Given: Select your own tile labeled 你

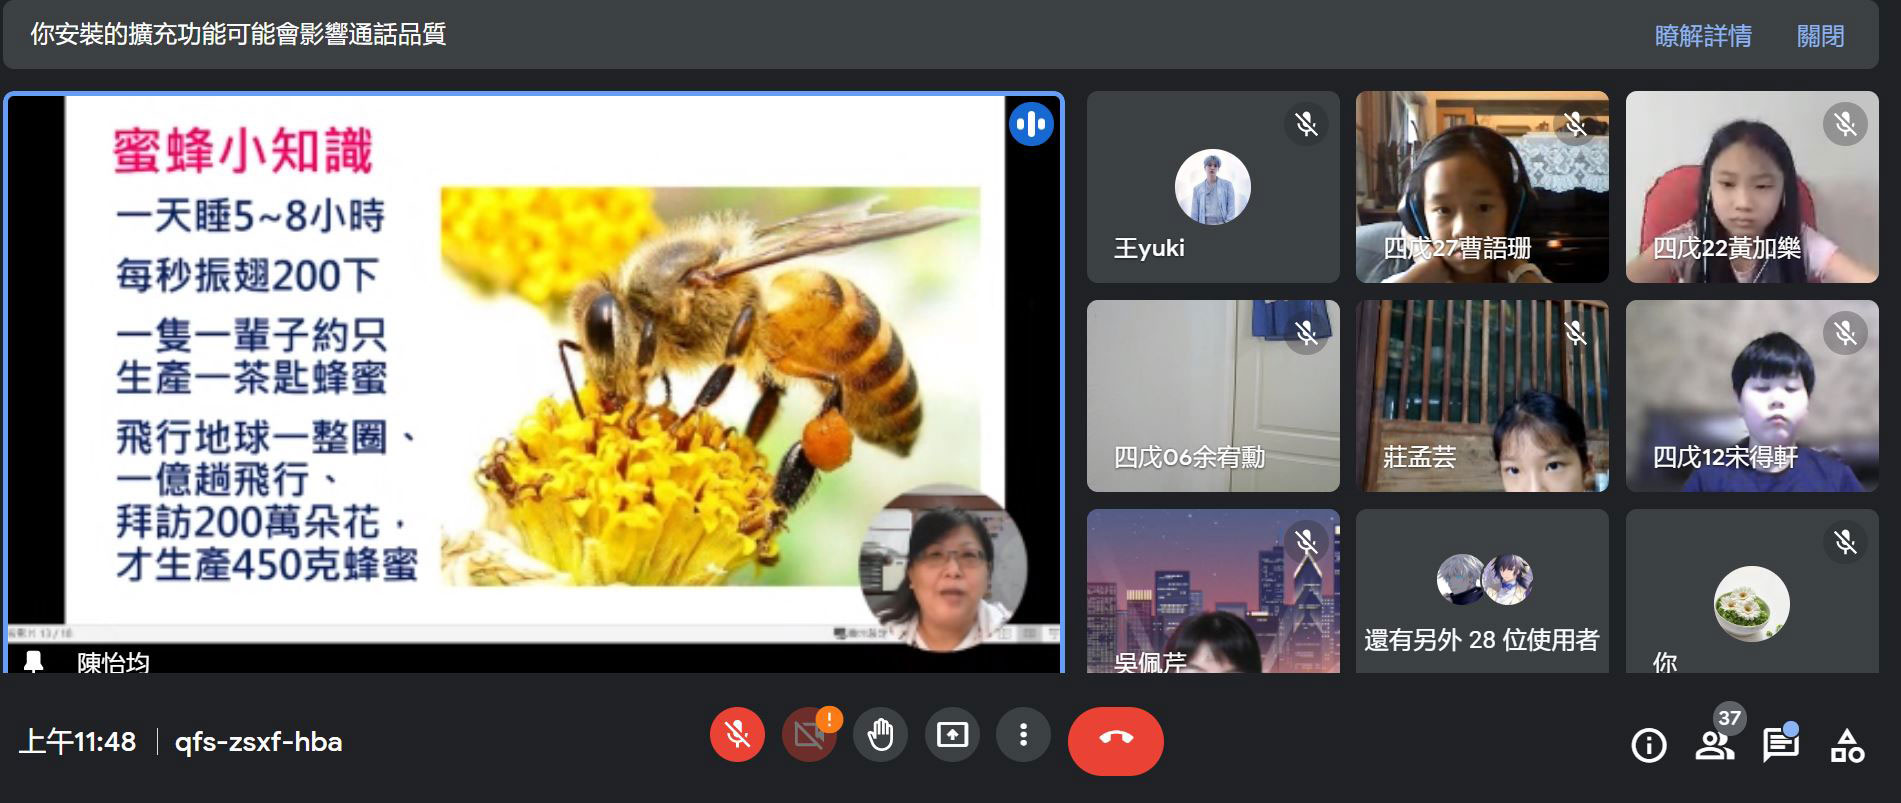Looking at the screenshot, I should [x=1752, y=591].
